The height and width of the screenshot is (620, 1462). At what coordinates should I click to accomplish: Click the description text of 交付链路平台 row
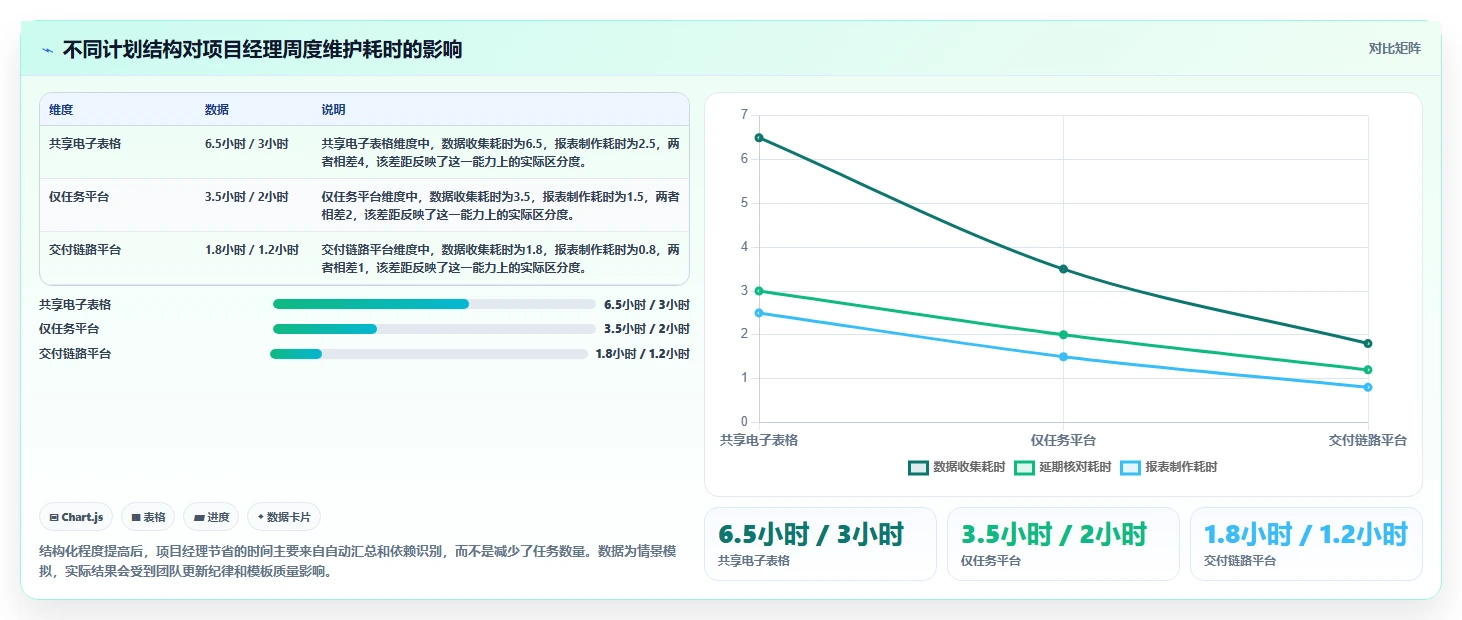click(x=500, y=259)
